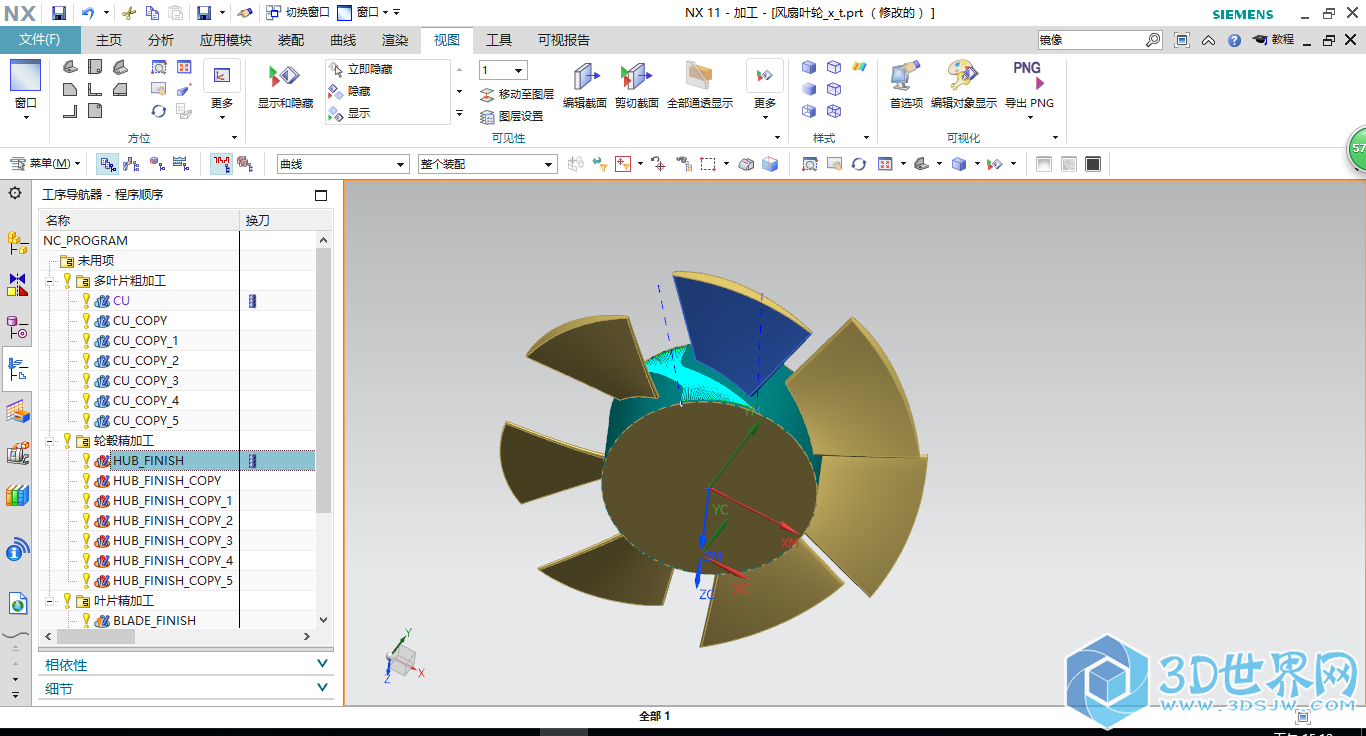This screenshot has width=1366, height=736.
Task: Click the help question mark icon
Action: click(x=1234, y=40)
